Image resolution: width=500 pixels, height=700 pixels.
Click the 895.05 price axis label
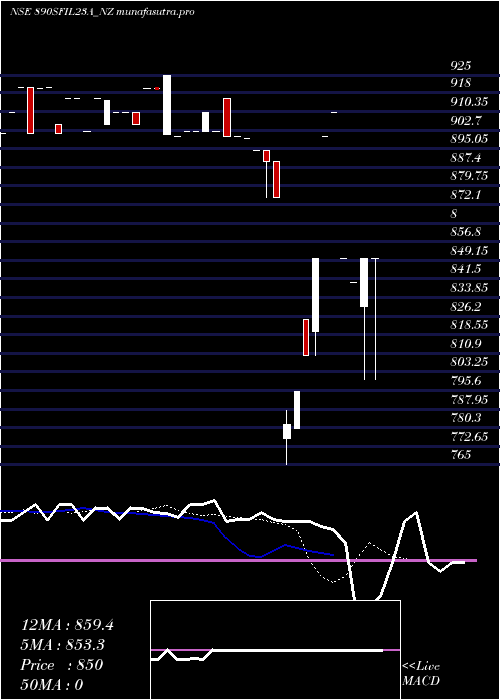tap(469, 139)
